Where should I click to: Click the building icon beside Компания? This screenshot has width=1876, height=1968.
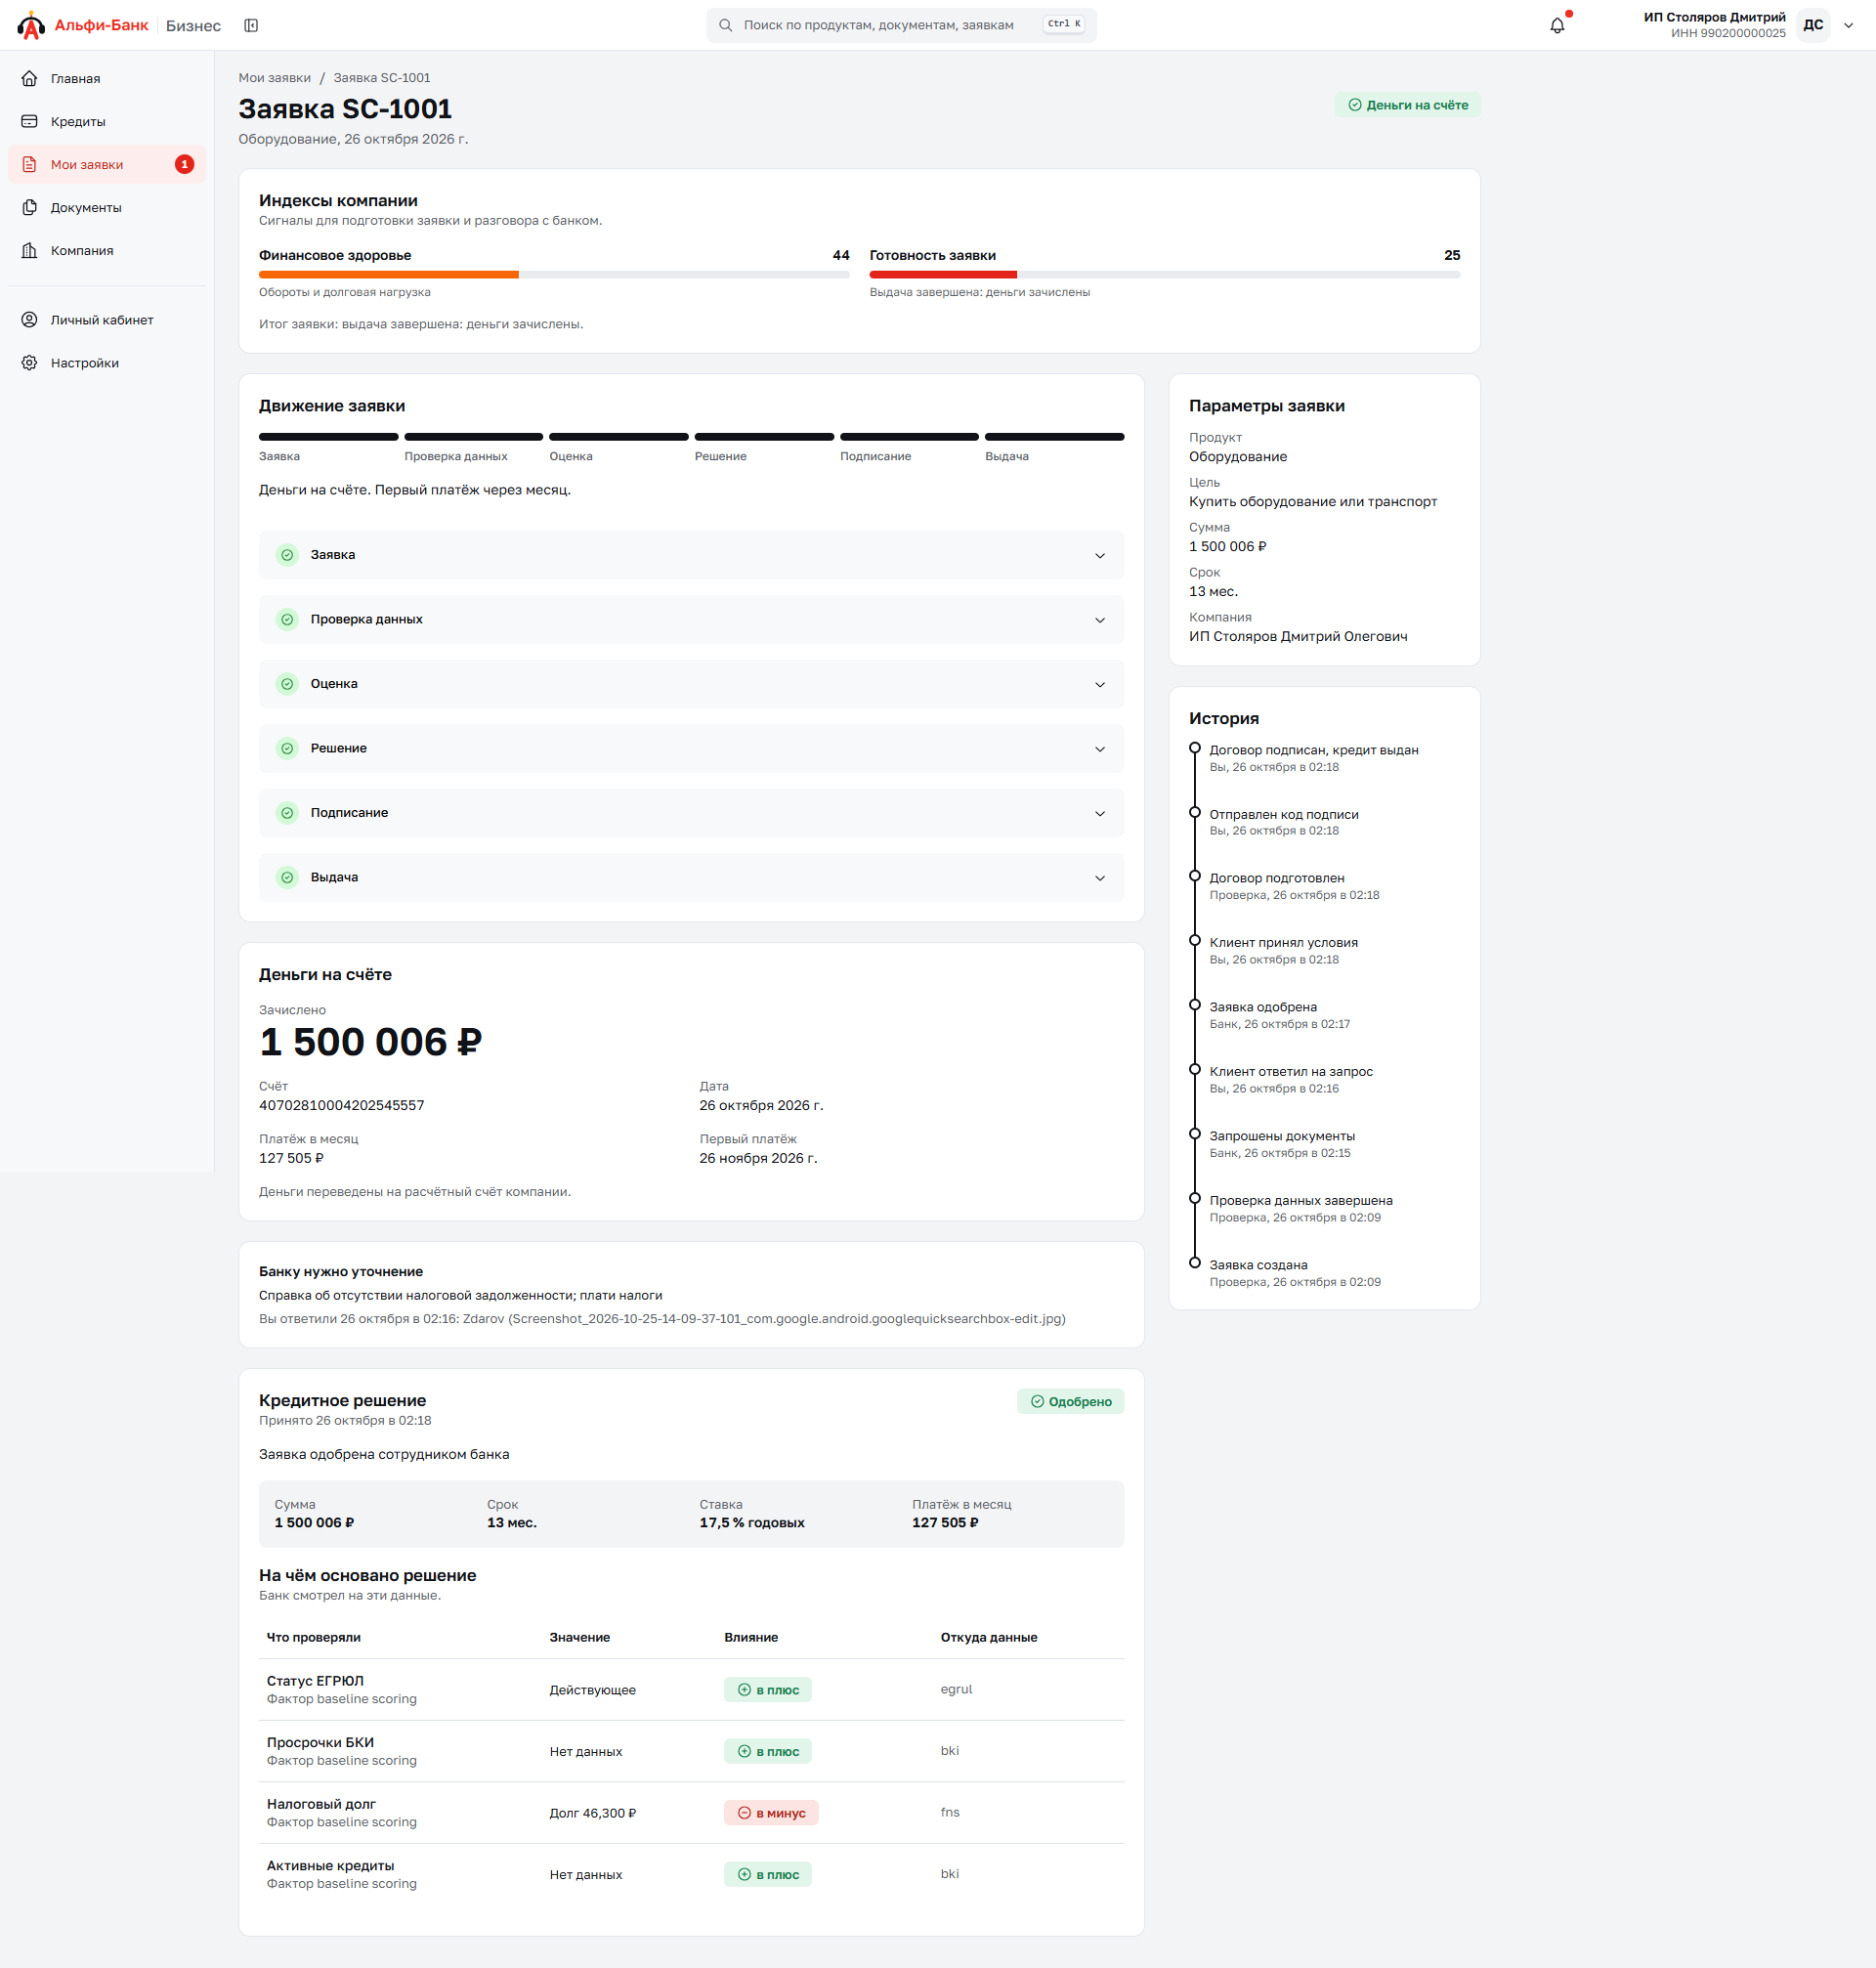(x=30, y=250)
